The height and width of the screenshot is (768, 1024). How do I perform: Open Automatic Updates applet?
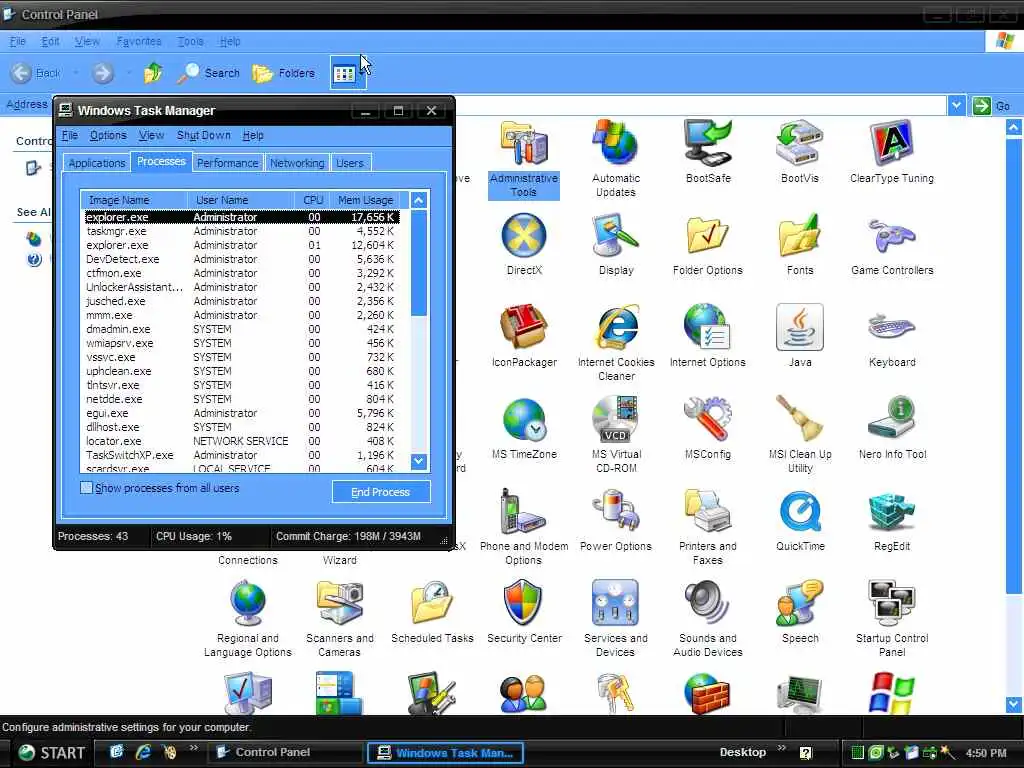616,159
